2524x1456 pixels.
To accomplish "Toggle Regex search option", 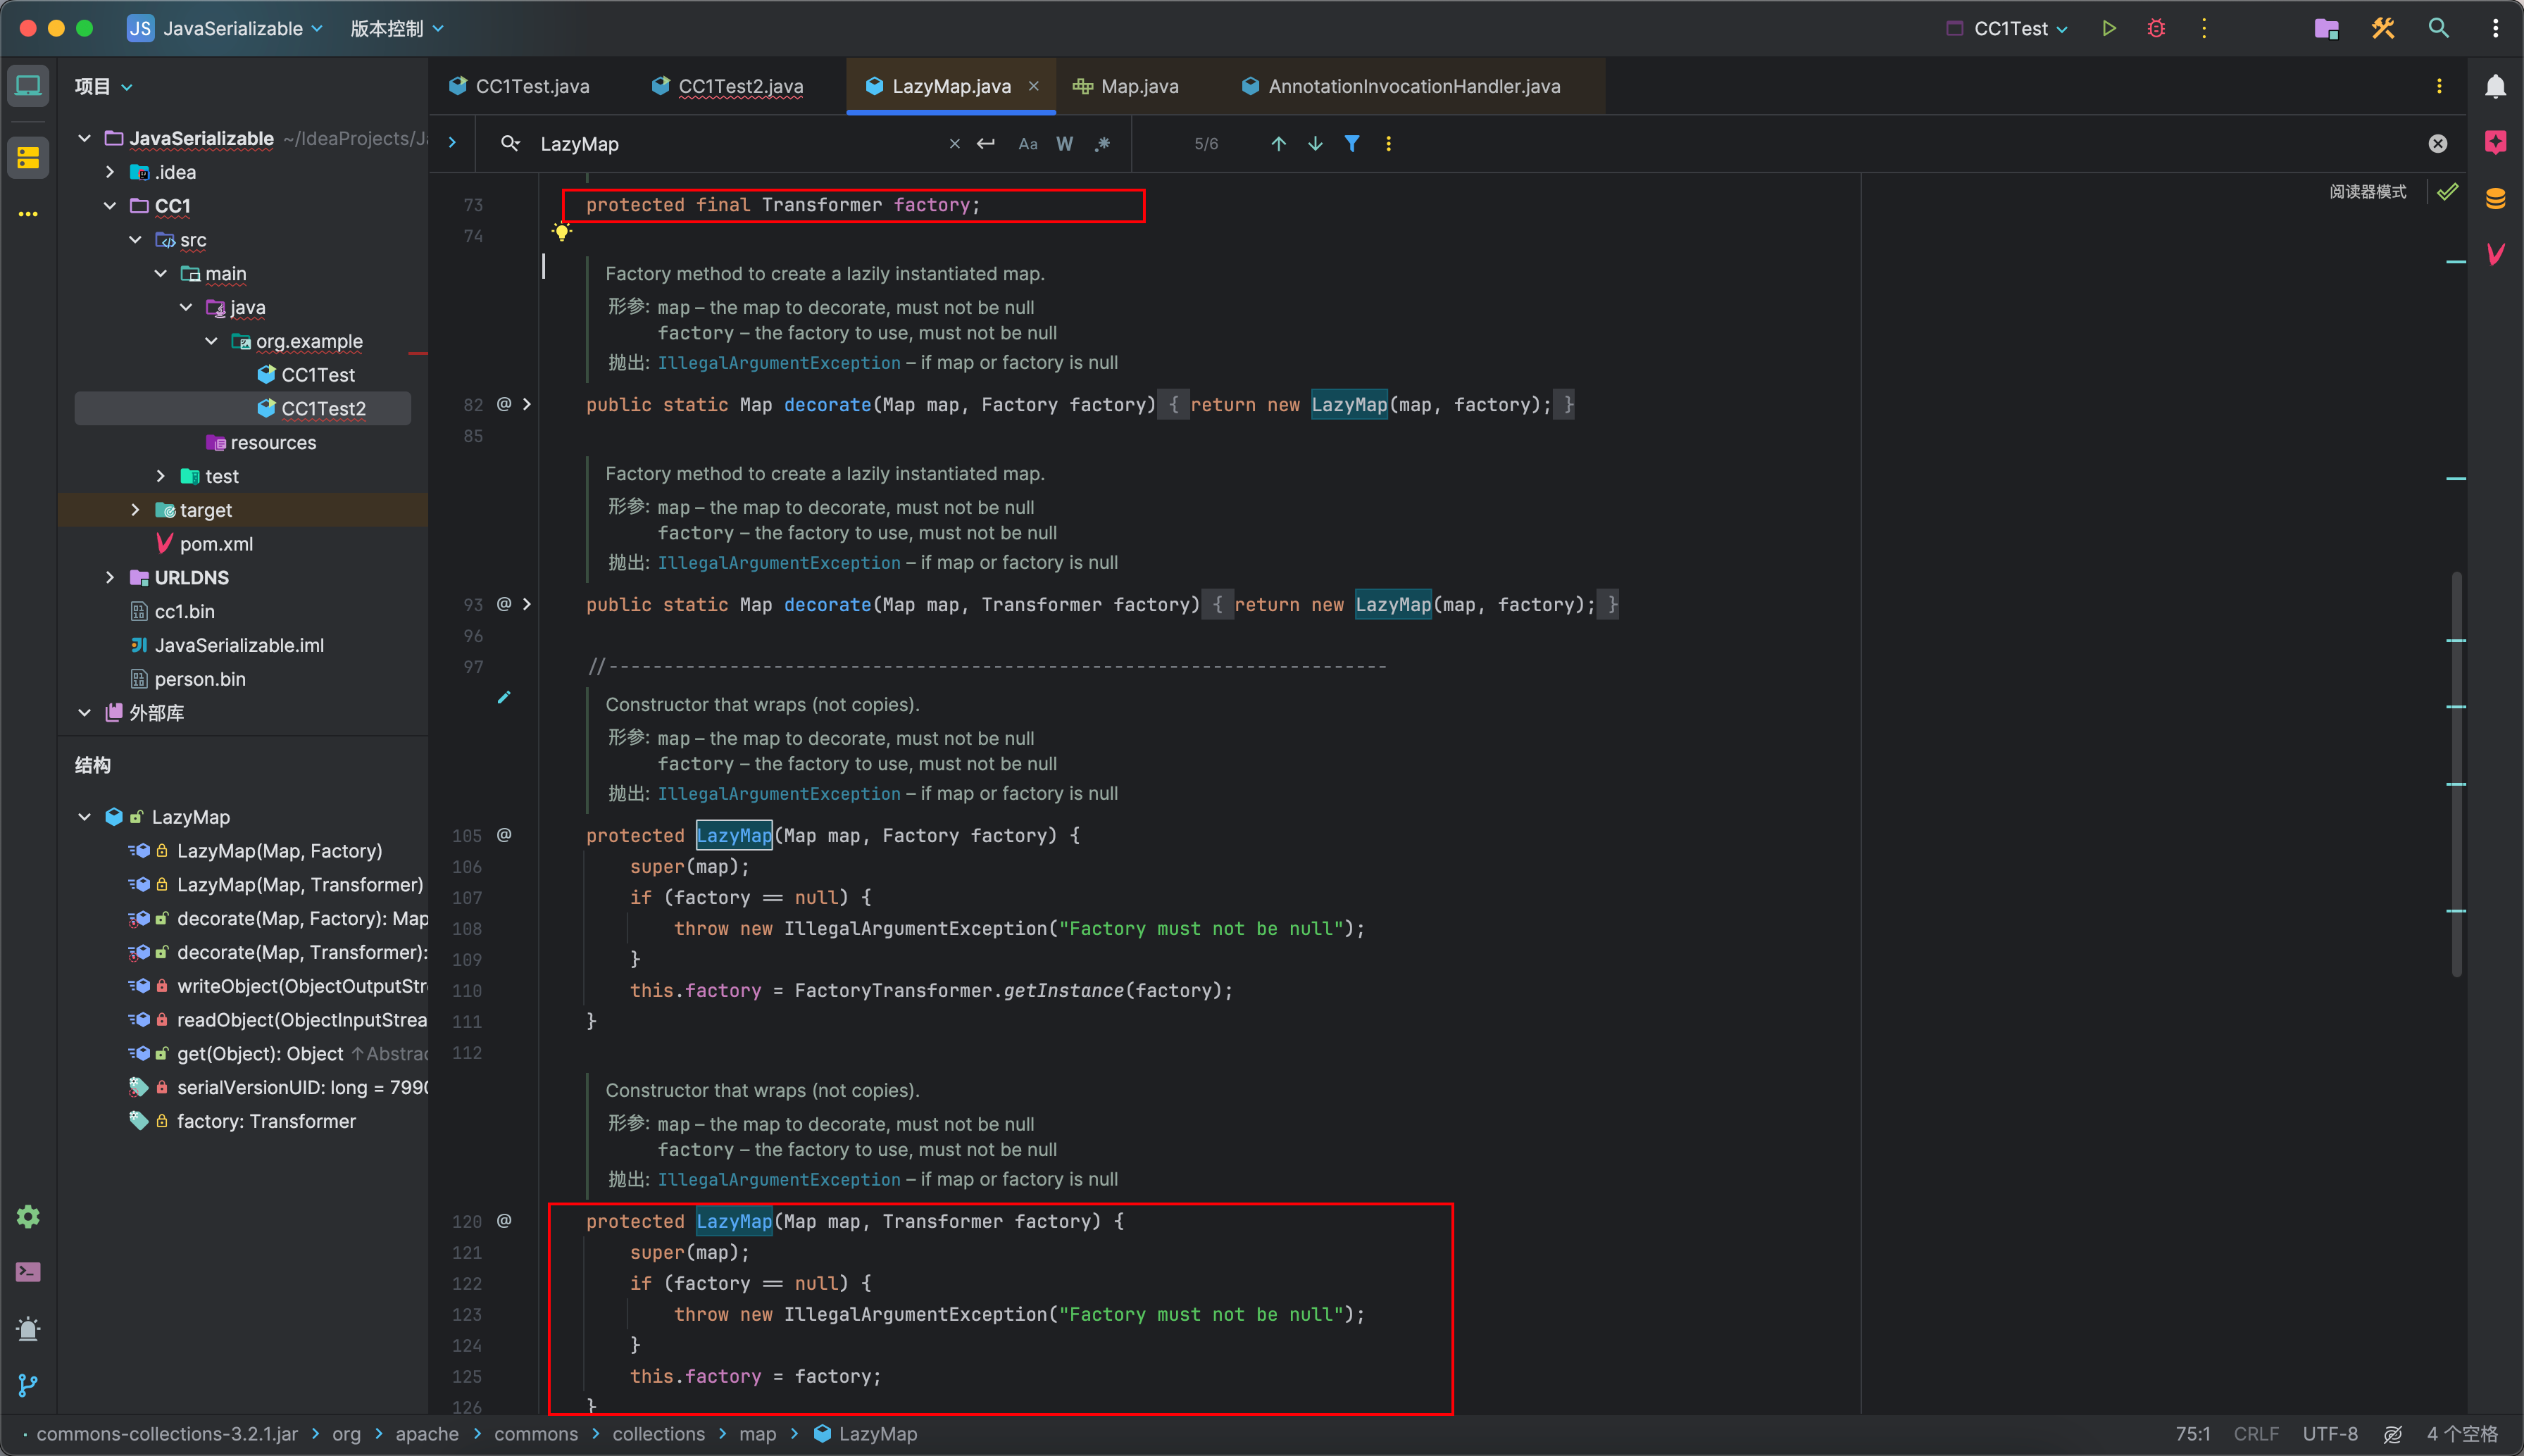I will pos(1102,144).
